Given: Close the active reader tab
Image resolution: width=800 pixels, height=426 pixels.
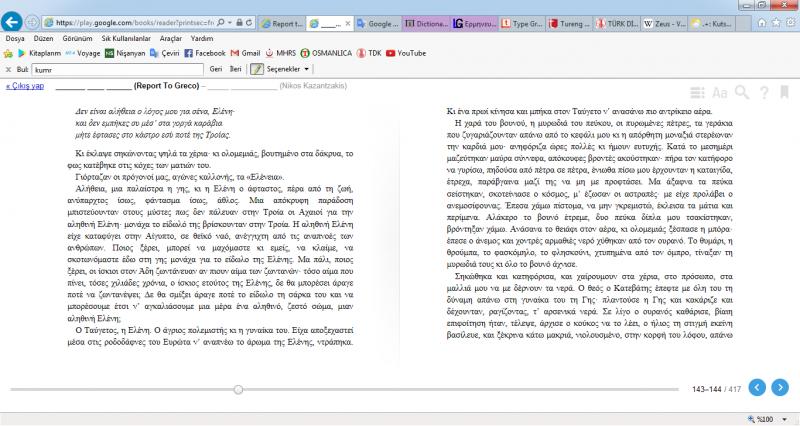Looking at the screenshot, I should coord(347,23).
